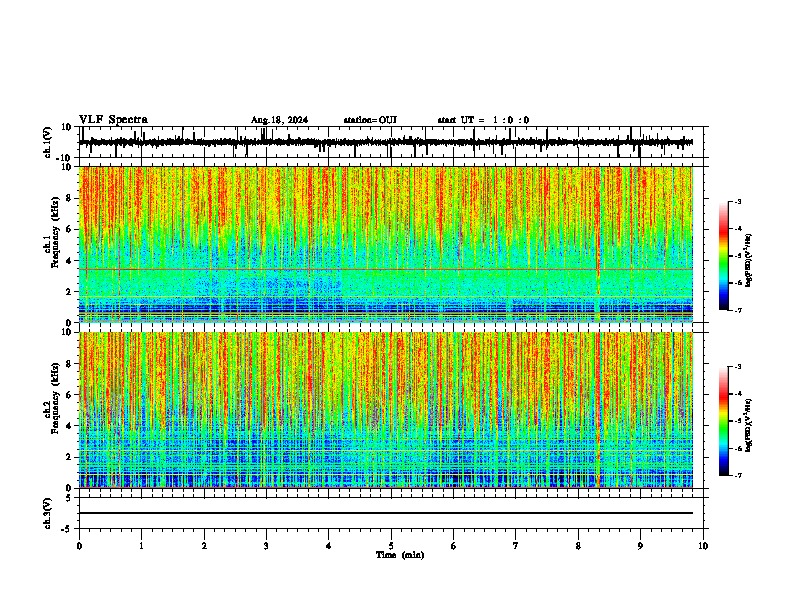Click the "station=OUI" header text

pos(370,120)
